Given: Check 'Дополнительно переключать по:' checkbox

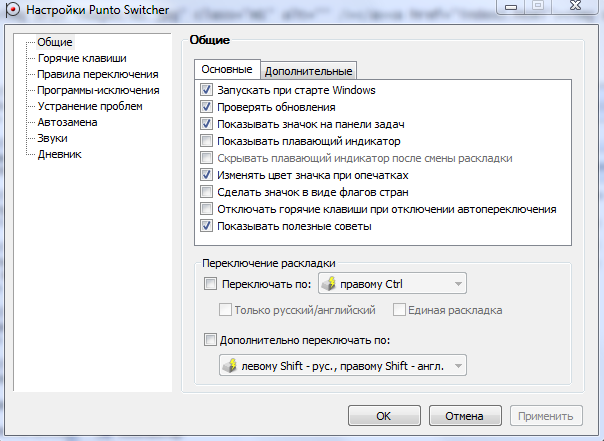Looking at the screenshot, I should pos(210,340).
